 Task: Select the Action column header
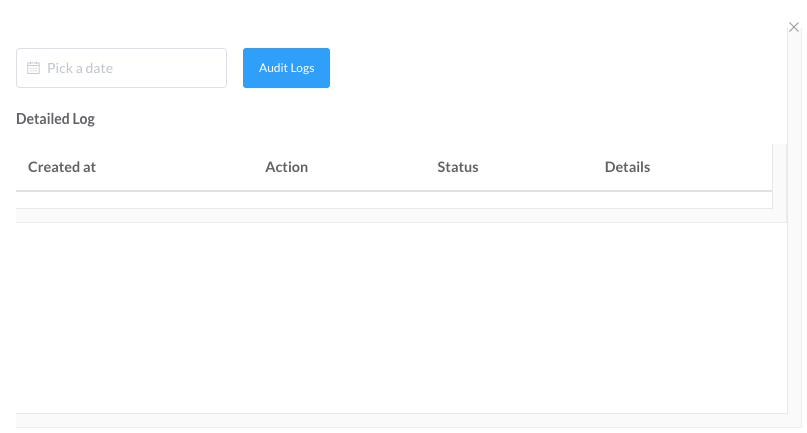286,167
